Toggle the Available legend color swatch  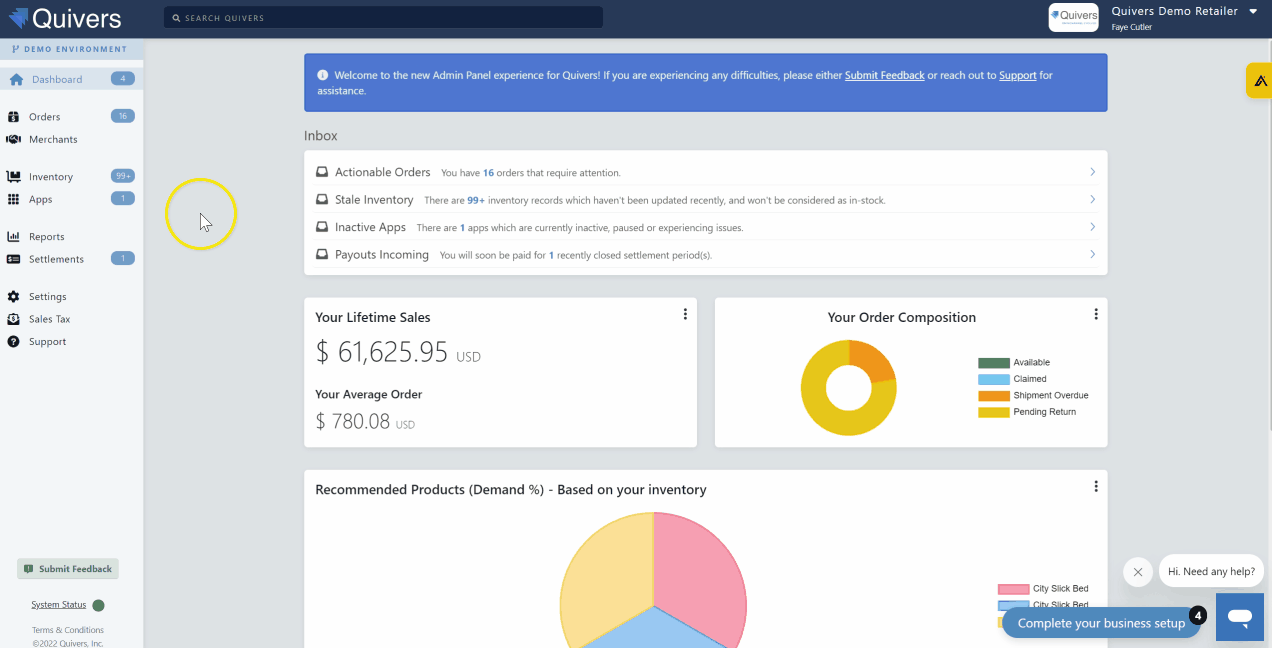(994, 363)
